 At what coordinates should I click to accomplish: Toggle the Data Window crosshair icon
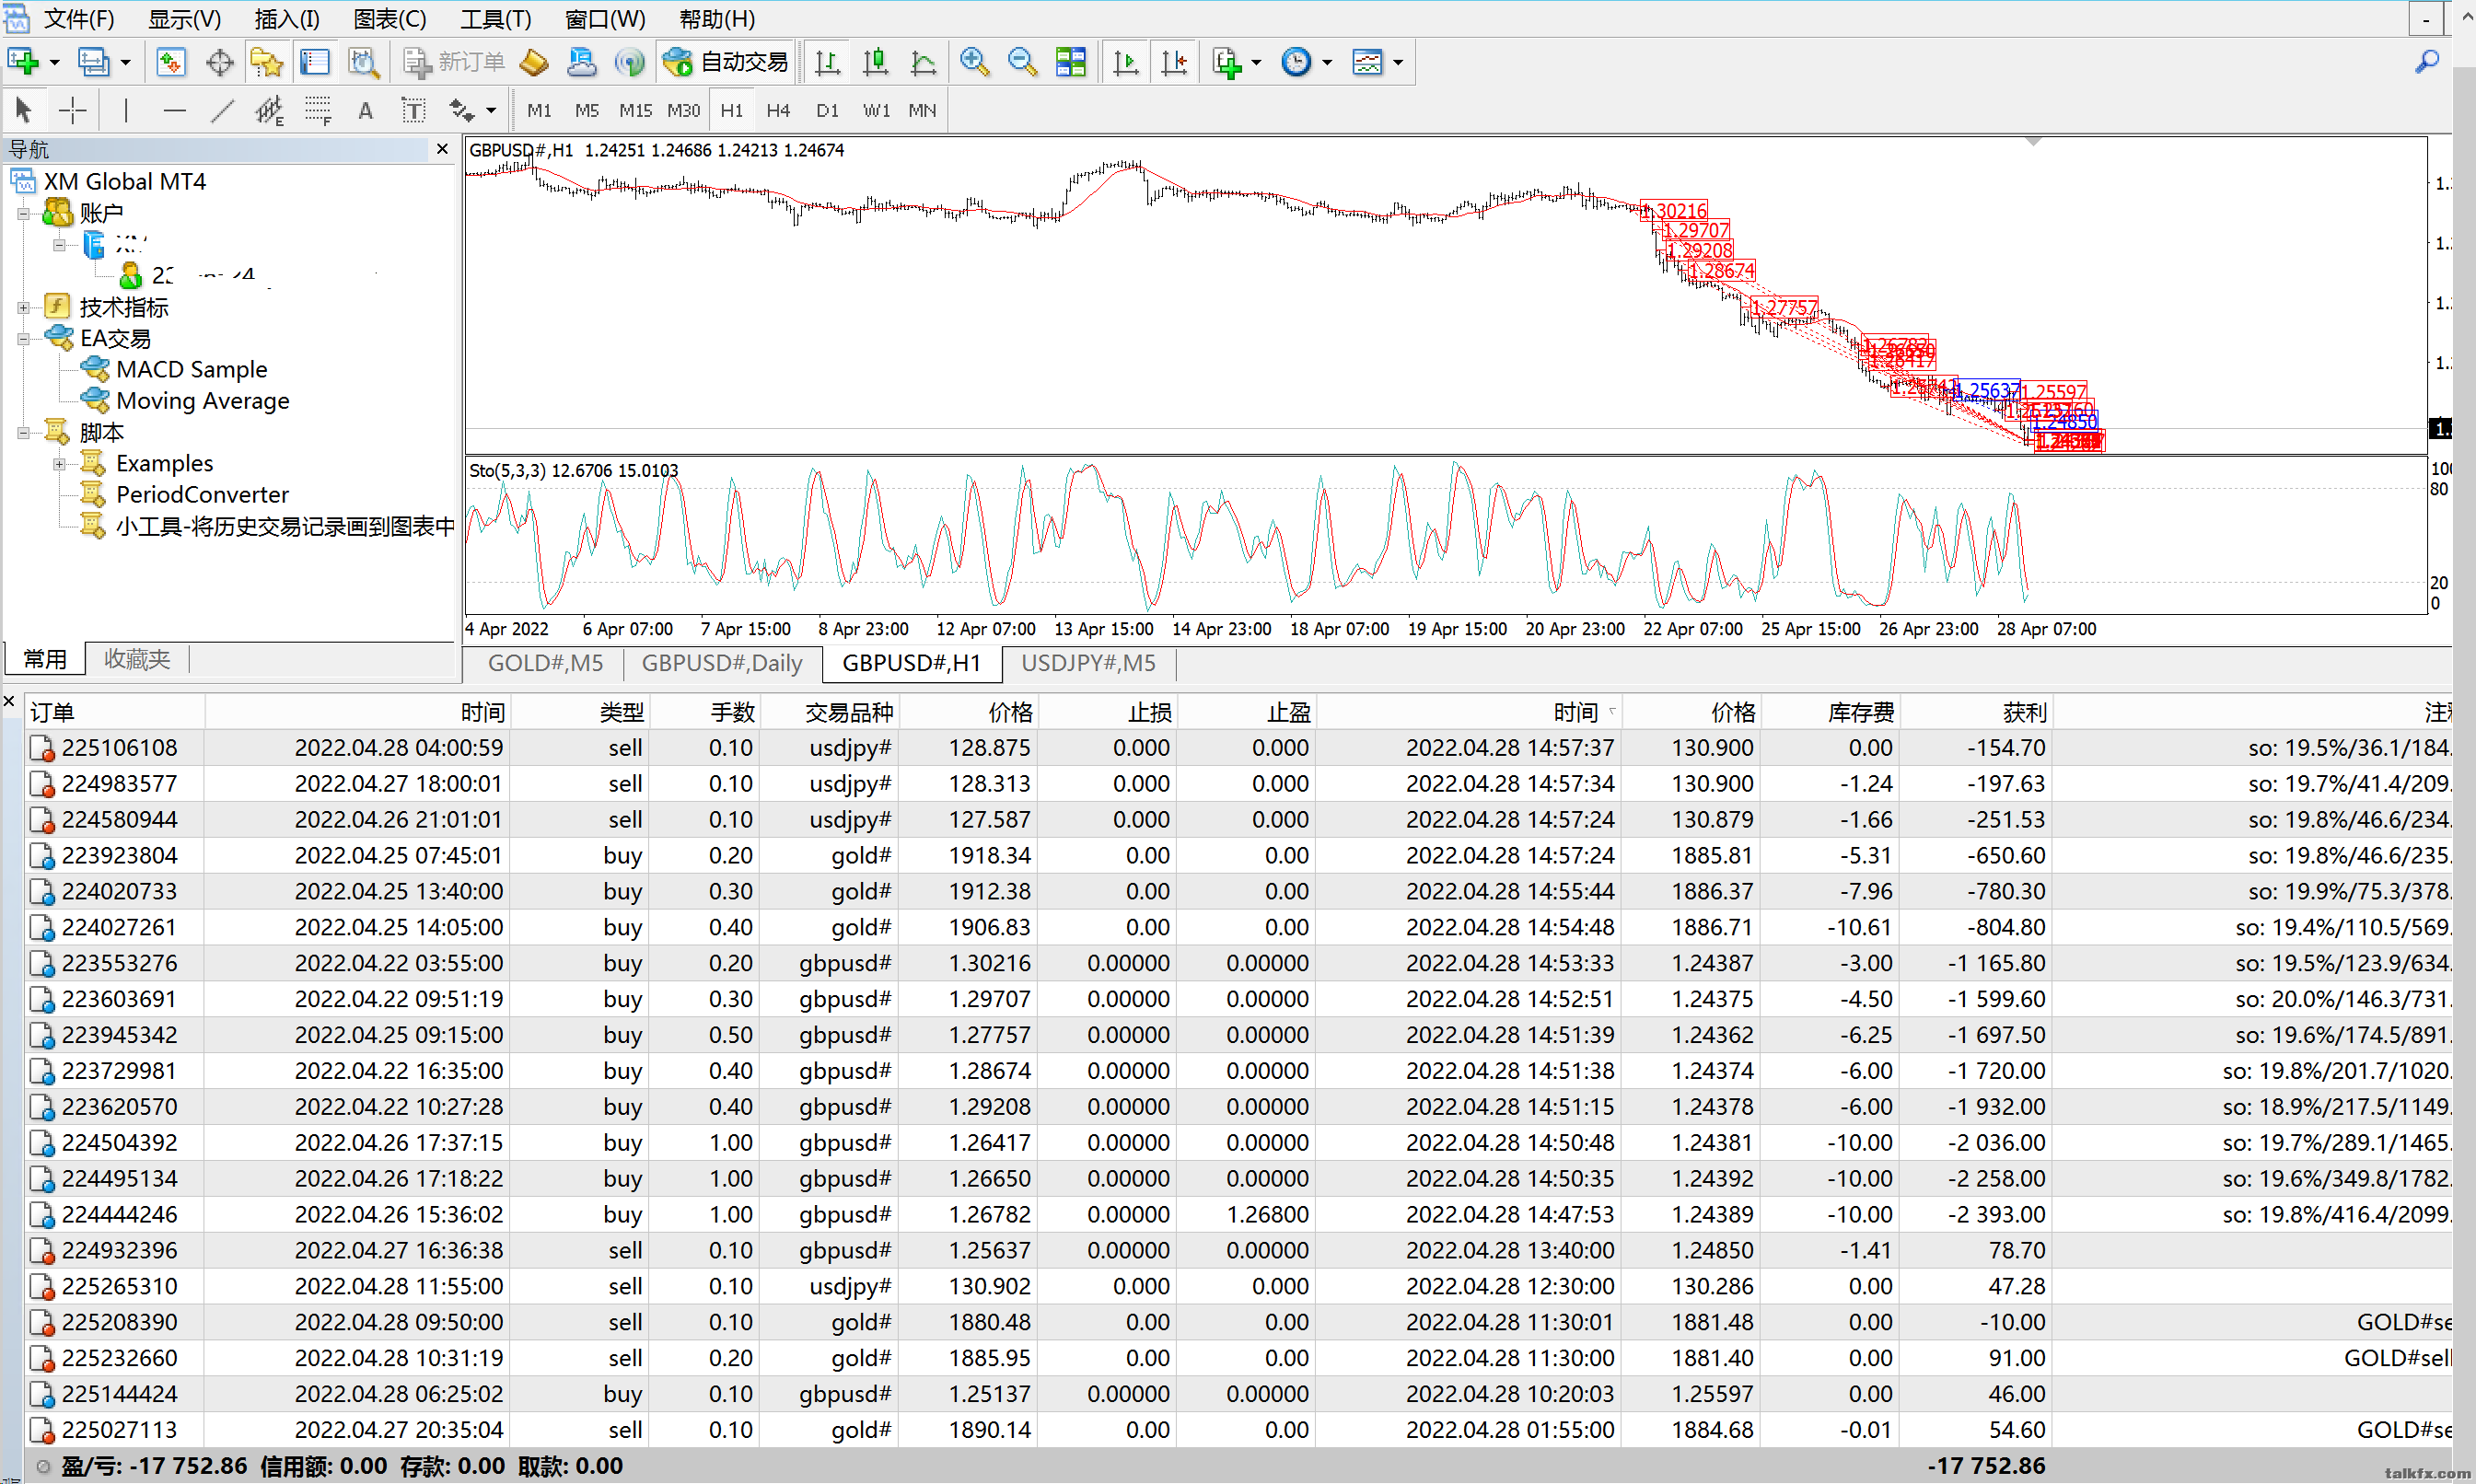pyautogui.click(x=219, y=62)
